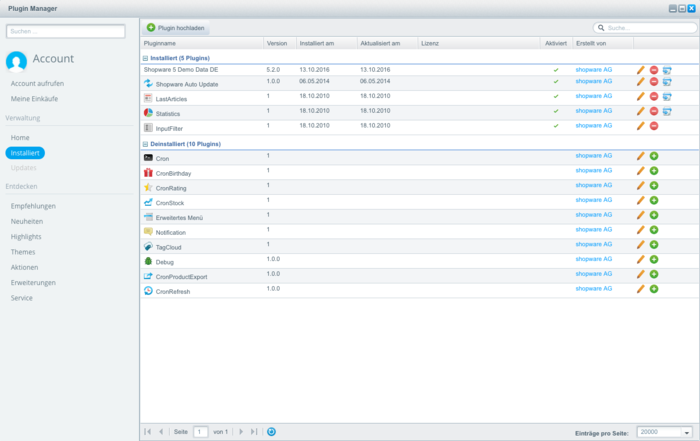
Task: Install the Cron plugin with green plus
Action: (x=654, y=156)
